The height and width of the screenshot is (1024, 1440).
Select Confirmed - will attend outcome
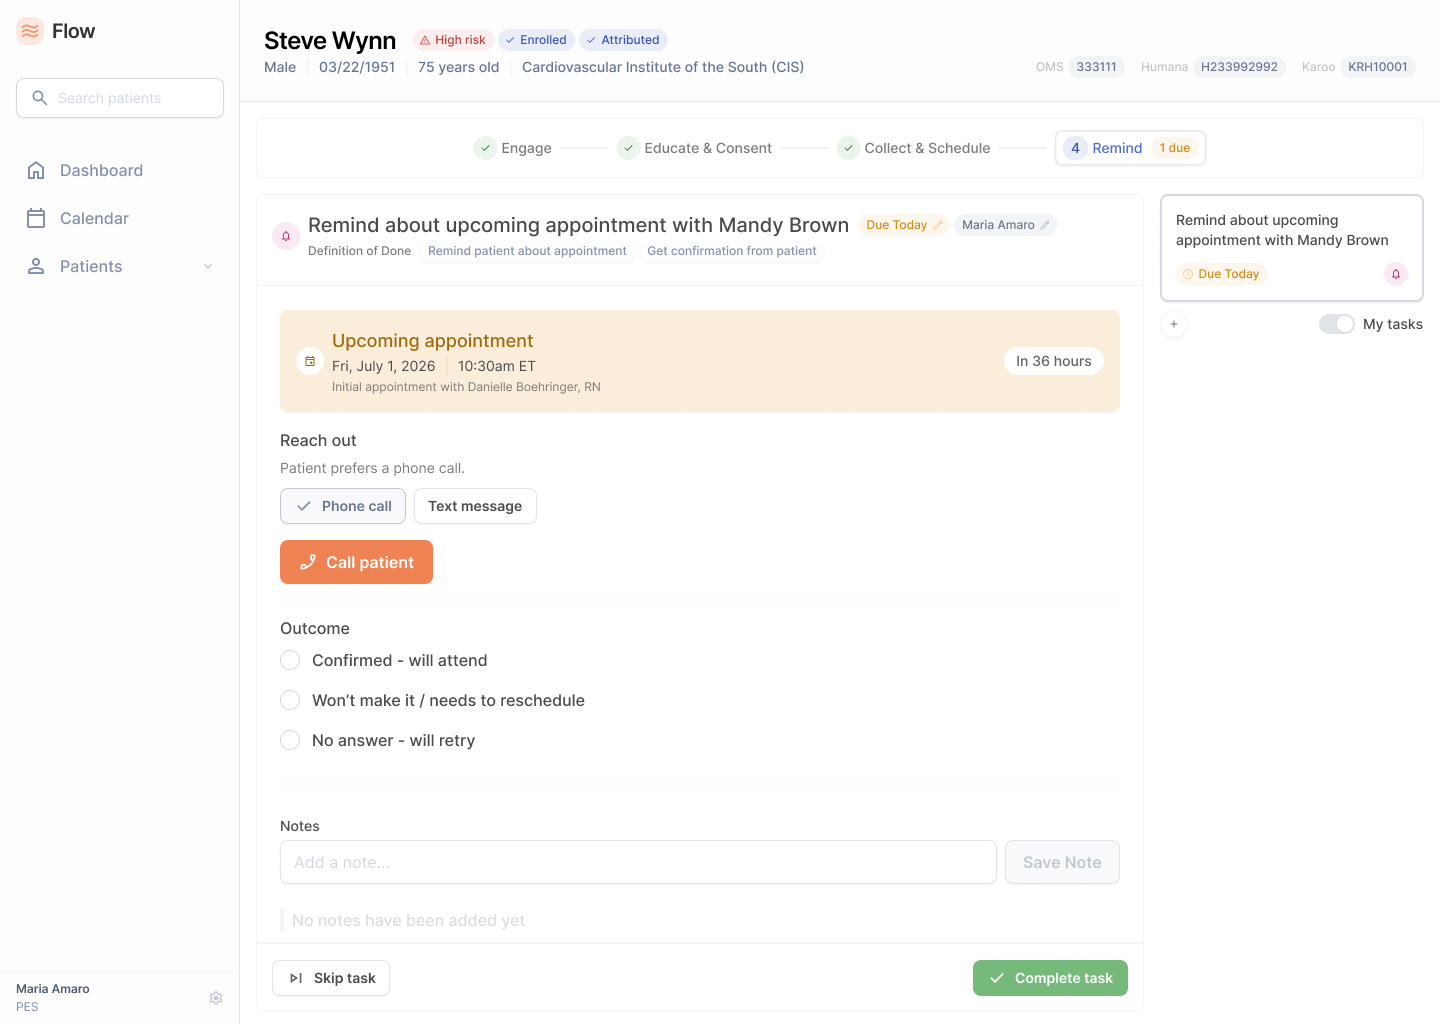point(290,660)
